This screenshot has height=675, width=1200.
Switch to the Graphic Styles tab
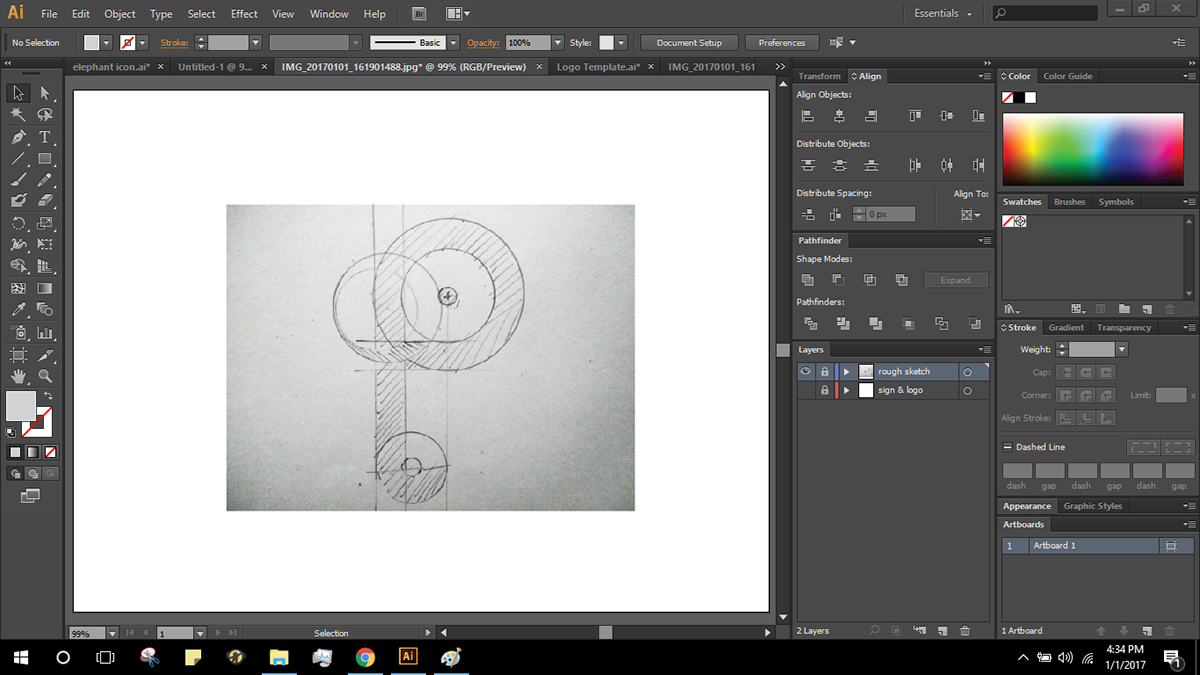(1093, 506)
